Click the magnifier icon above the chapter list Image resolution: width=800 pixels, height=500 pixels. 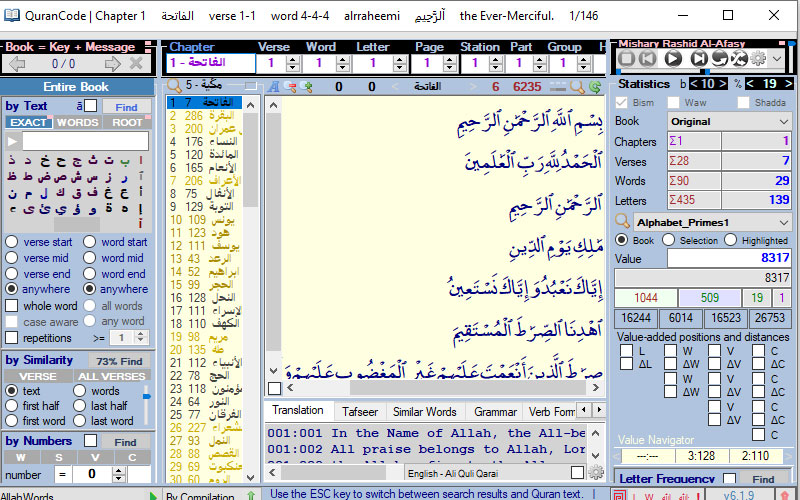(x=173, y=87)
